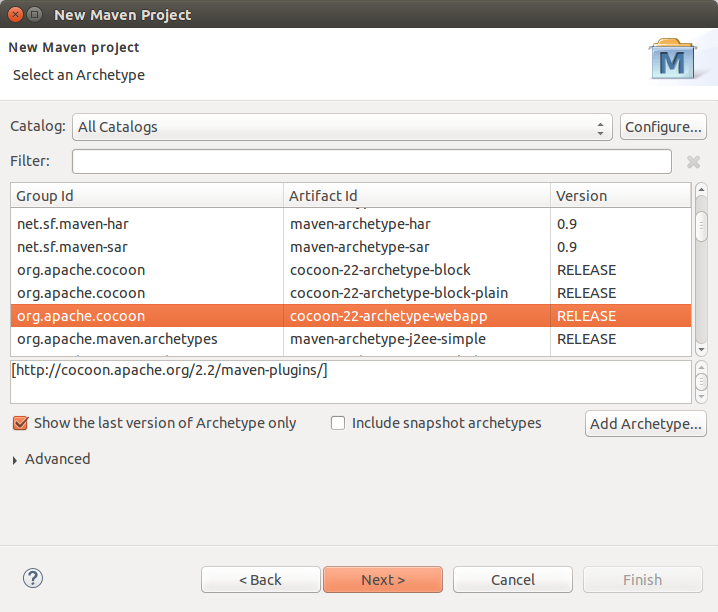Proceed with the Next > button
Viewport: 718px width, 612px height.
click(x=383, y=580)
